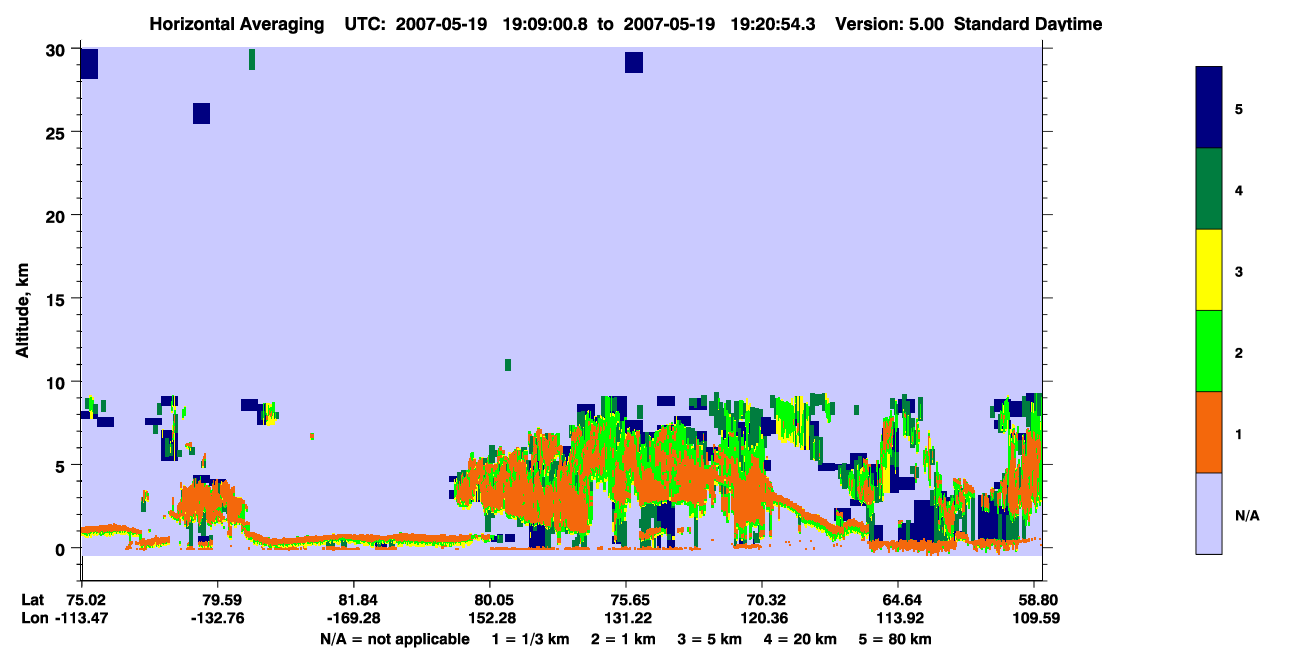Click the altitude tick label 10
The height and width of the screenshot is (667, 1300).
[57, 382]
